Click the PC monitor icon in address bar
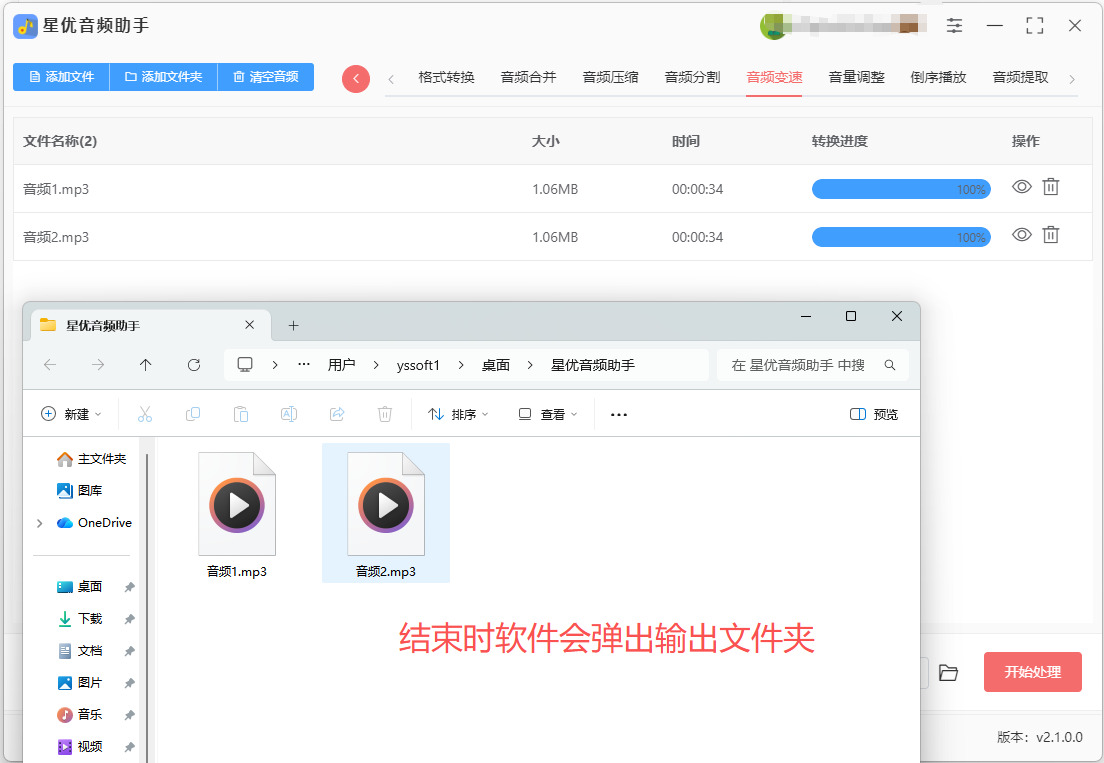 click(x=245, y=365)
